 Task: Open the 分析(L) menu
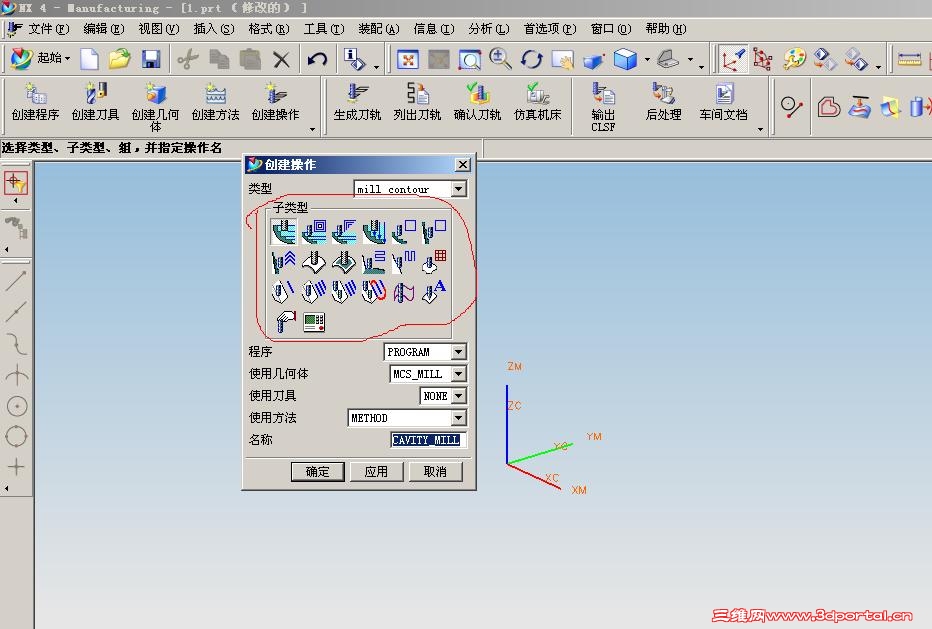point(489,29)
